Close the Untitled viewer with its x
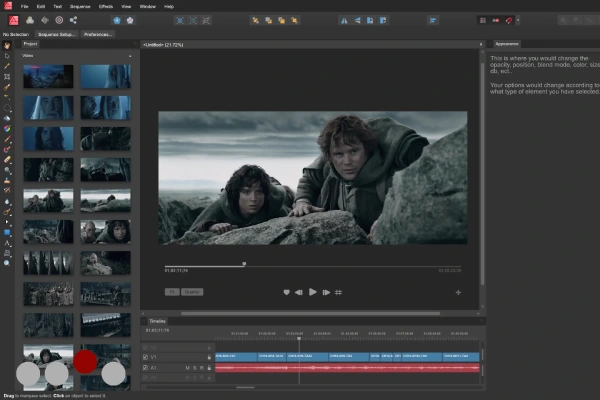The height and width of the screenshot is (400, 600). 481,44
